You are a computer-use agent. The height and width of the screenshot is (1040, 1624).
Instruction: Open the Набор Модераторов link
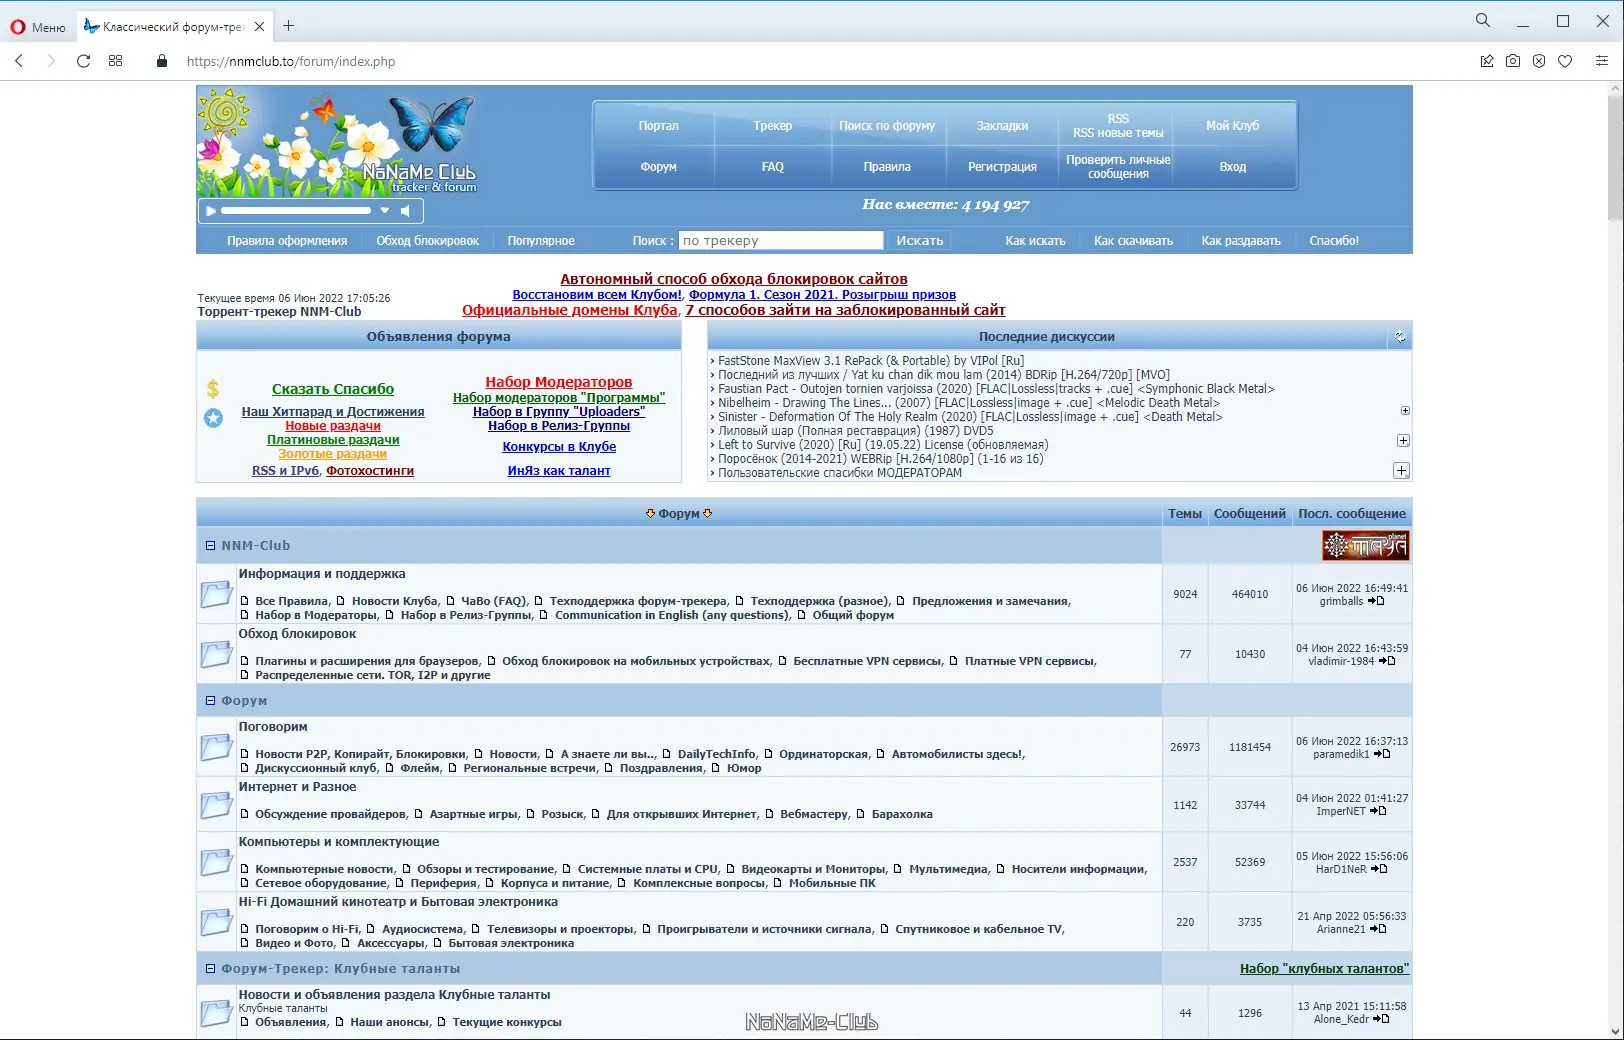coord(559,382)
